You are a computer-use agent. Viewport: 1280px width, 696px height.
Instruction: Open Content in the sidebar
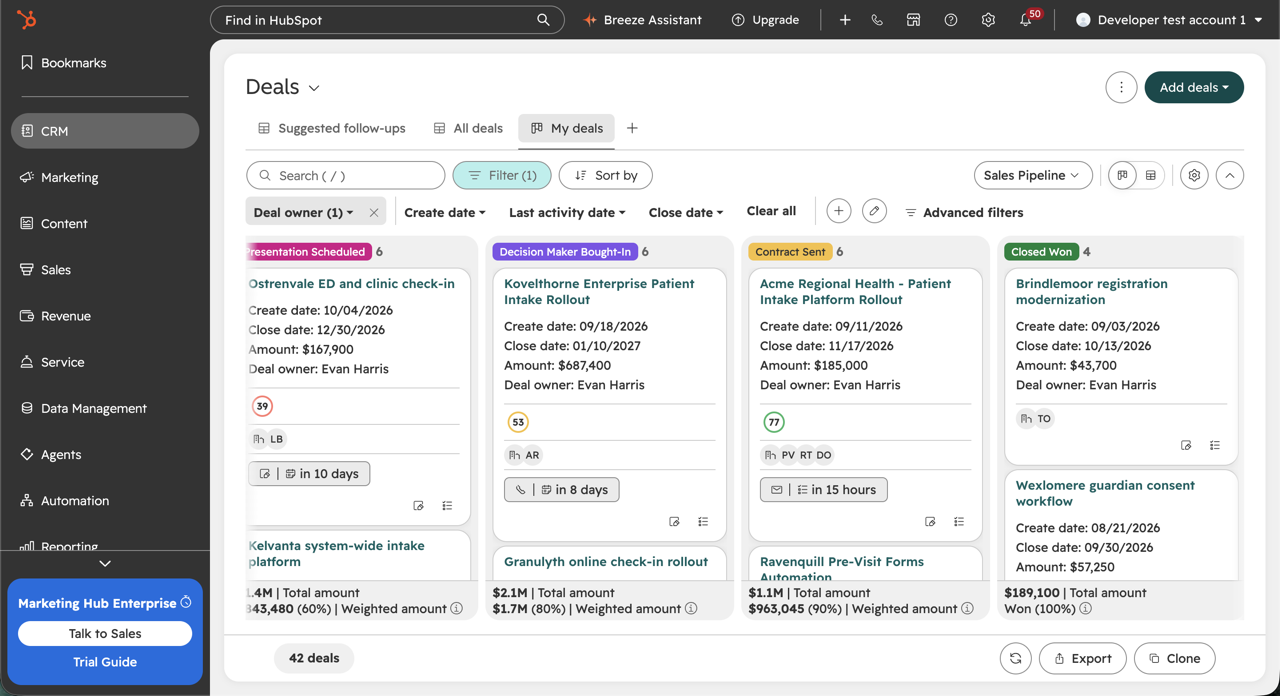coord(105,223)
